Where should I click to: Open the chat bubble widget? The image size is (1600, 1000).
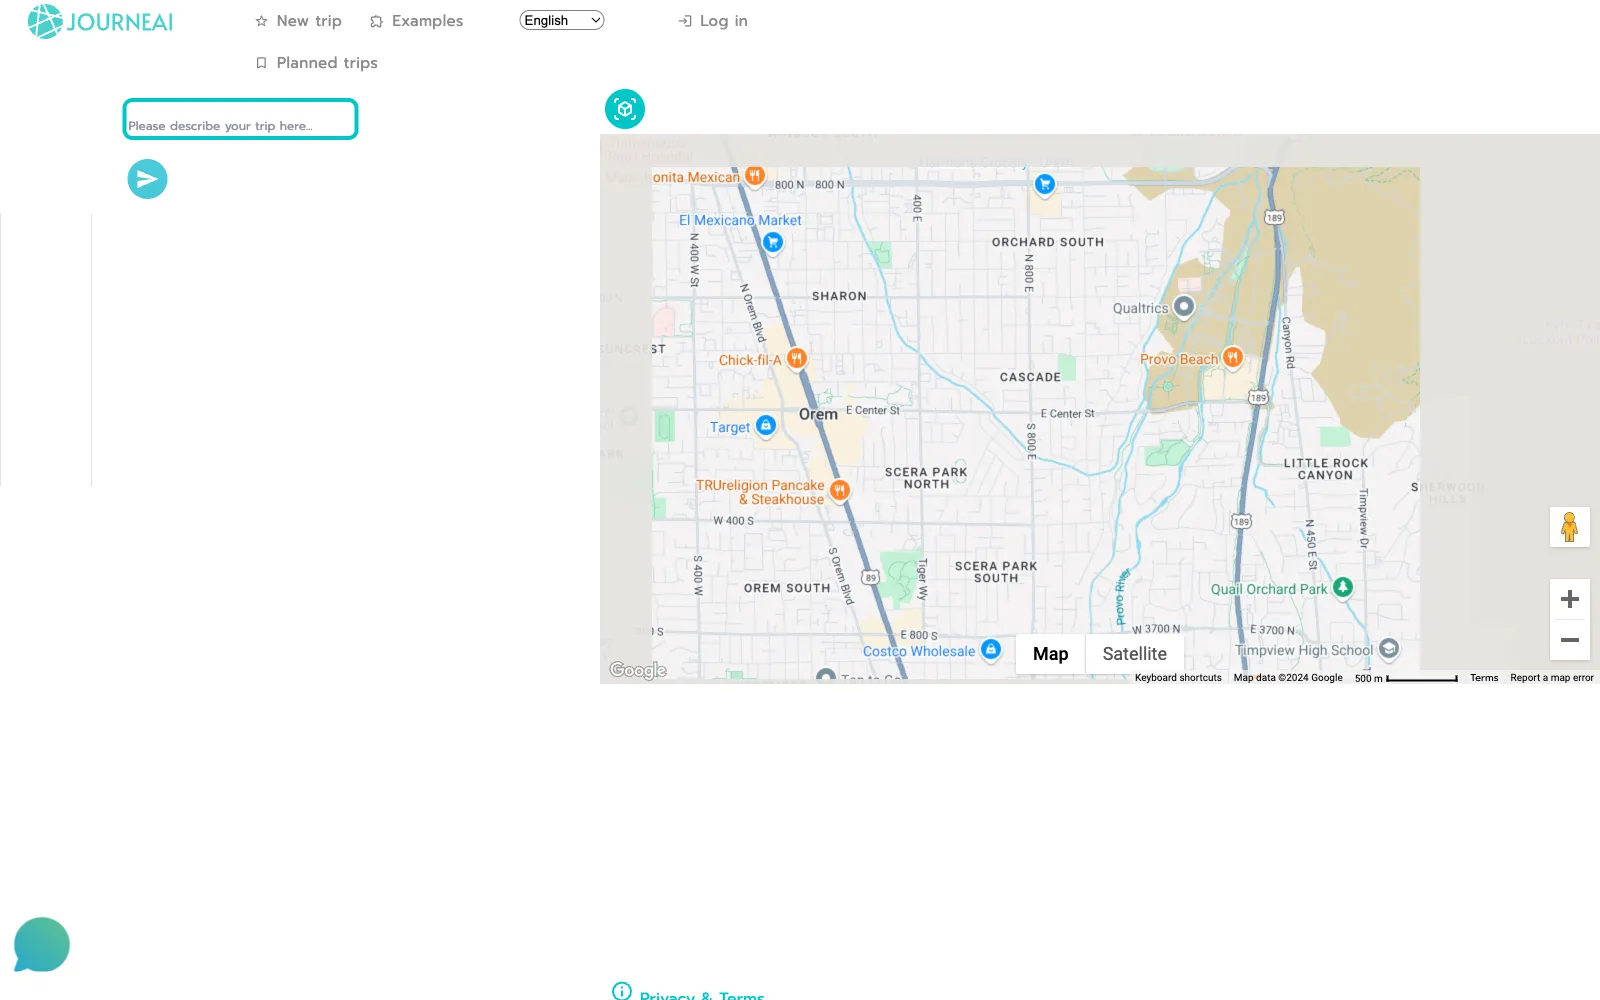[41, 944]
